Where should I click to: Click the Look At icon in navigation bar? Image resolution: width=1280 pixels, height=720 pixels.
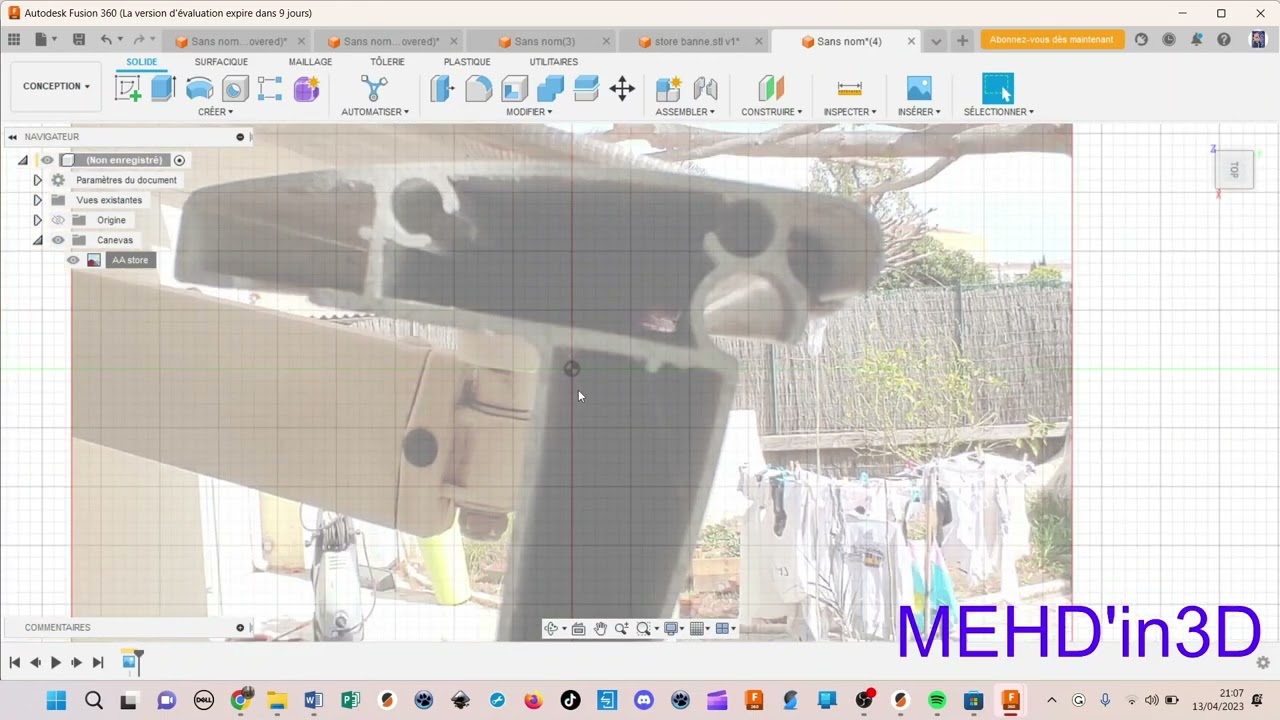[578, 629]
